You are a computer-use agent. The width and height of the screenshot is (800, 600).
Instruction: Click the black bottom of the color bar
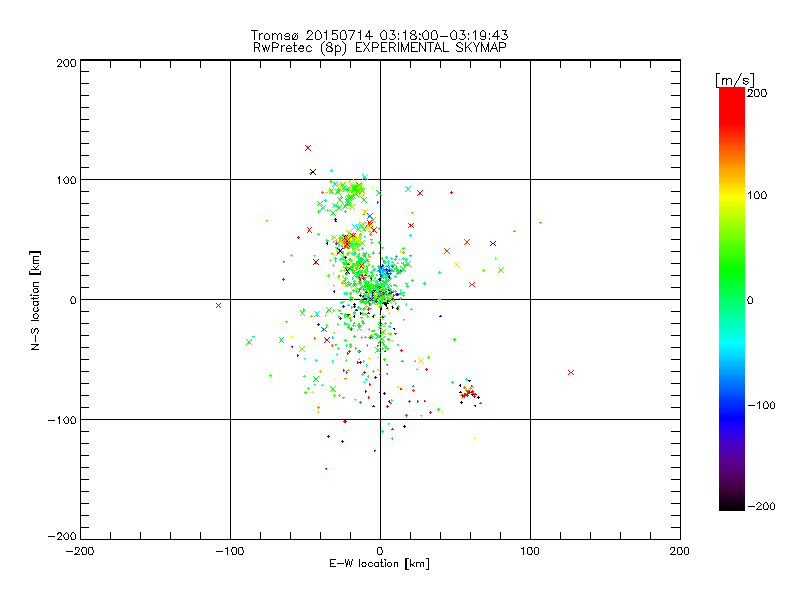click(x=732, y=503)
